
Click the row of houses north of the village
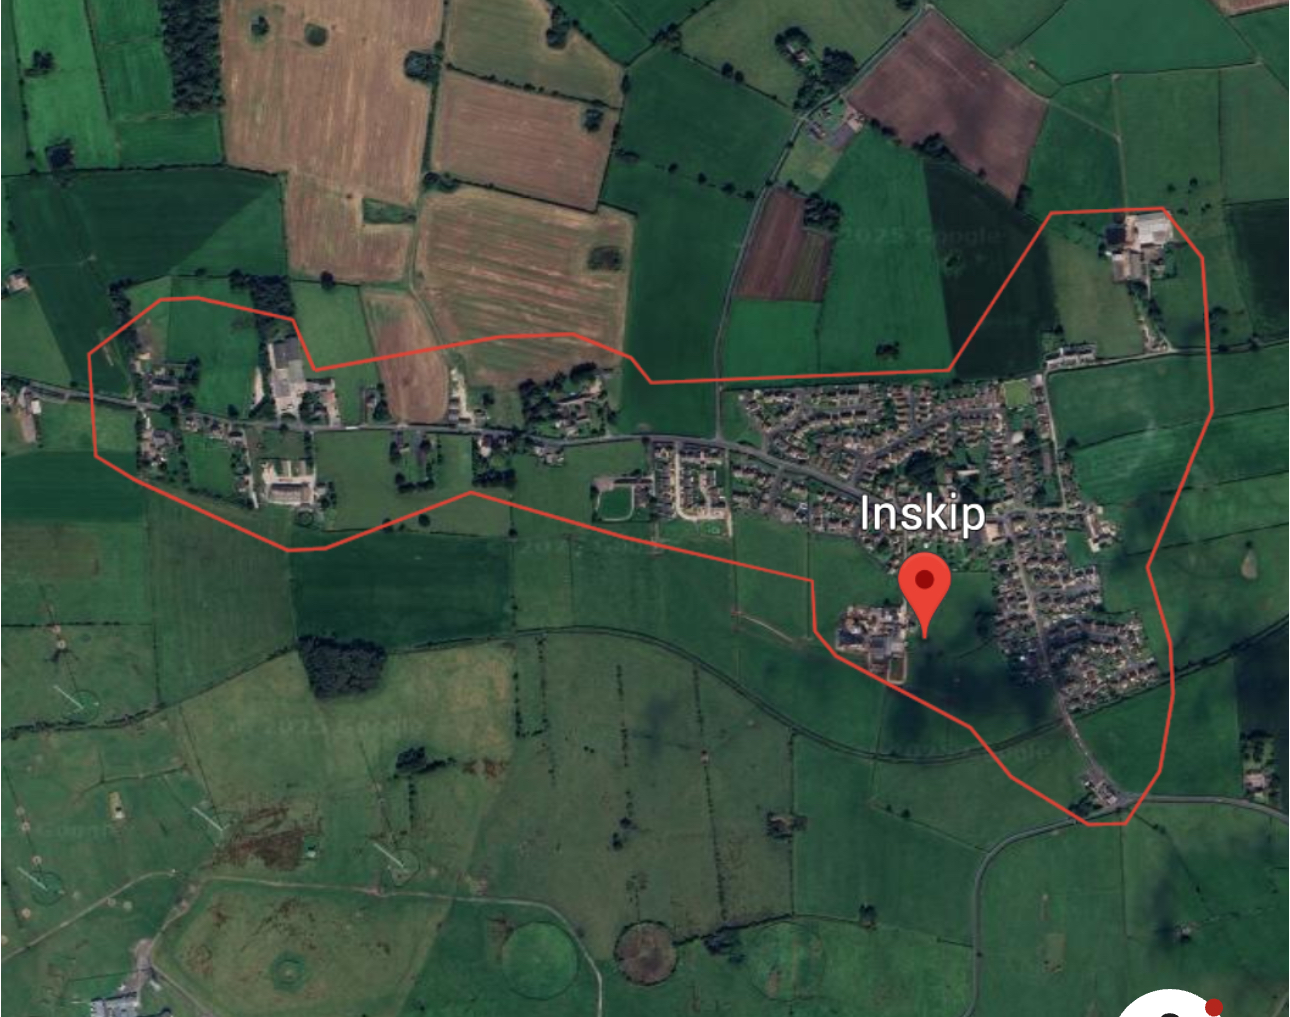click(x=1070, y=356)
